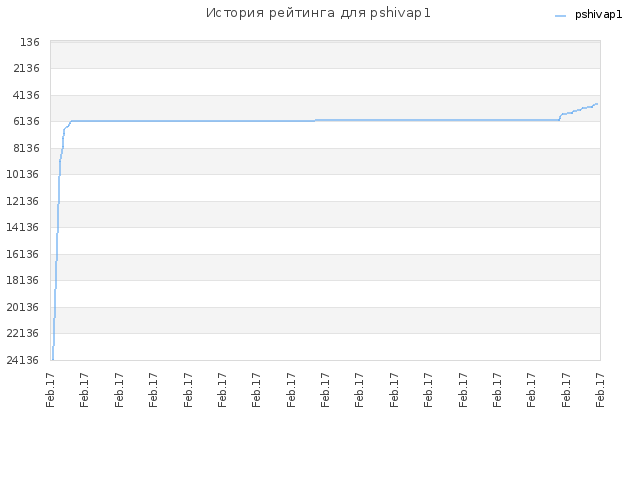
Task: Select the 16136 y-axis label
Action: click(x=22, y=254)
